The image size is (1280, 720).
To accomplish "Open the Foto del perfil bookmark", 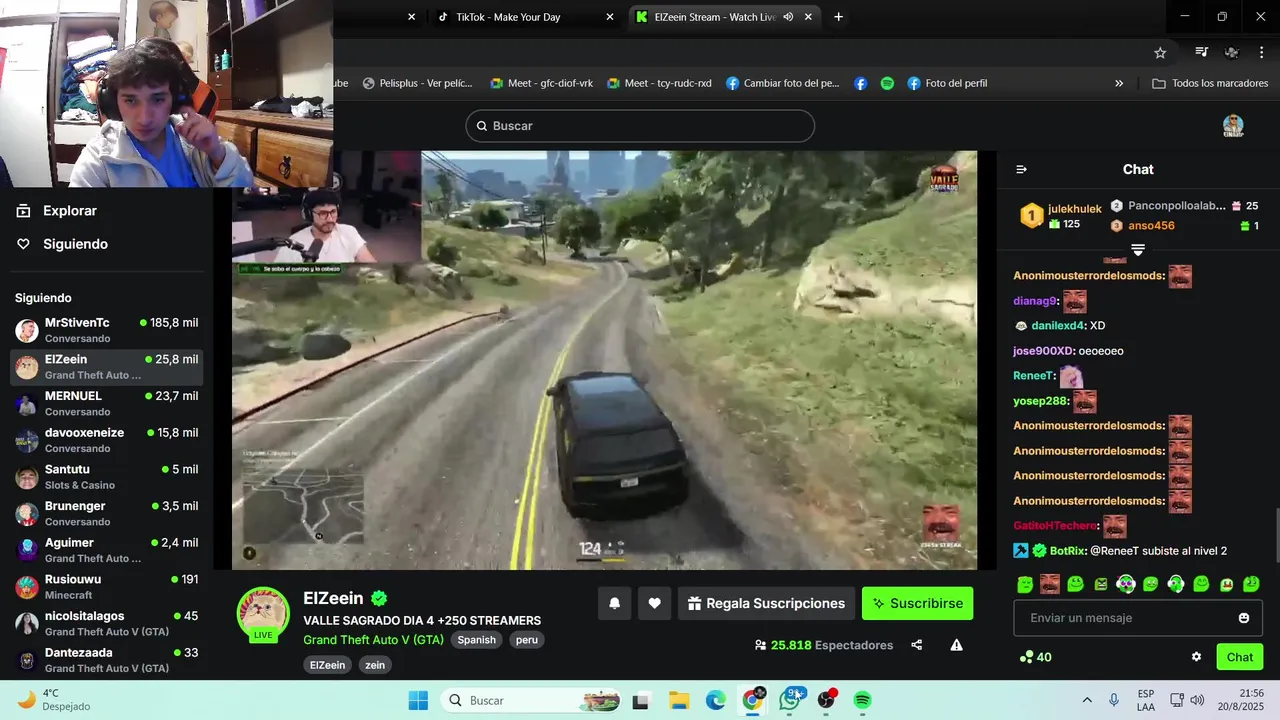I will click(x=947, y=84).
